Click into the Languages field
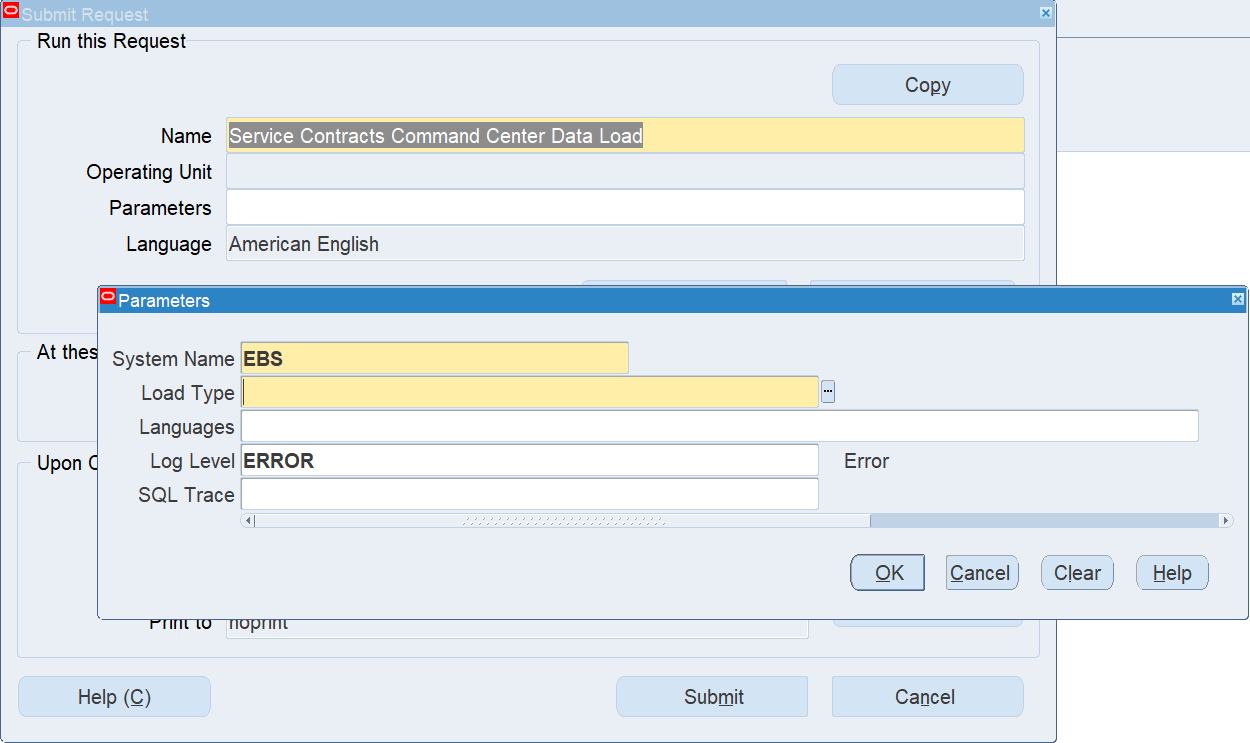 719,426
